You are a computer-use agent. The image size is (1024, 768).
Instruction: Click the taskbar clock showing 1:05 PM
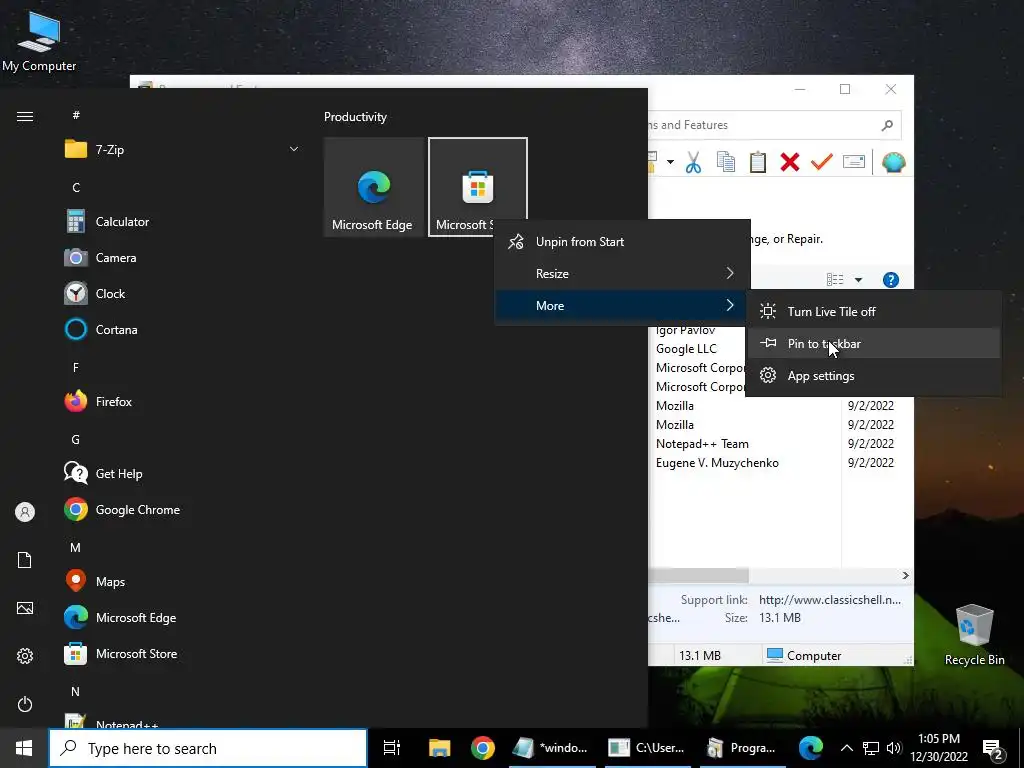tap(939, 748)
